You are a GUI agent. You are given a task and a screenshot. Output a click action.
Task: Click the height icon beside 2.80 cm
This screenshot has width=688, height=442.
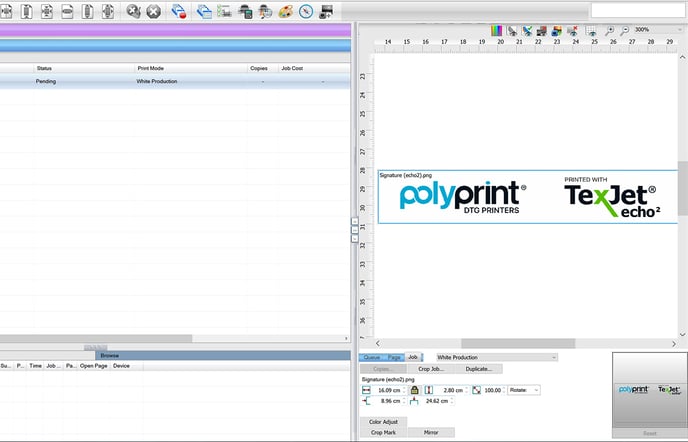pos(429,390)
